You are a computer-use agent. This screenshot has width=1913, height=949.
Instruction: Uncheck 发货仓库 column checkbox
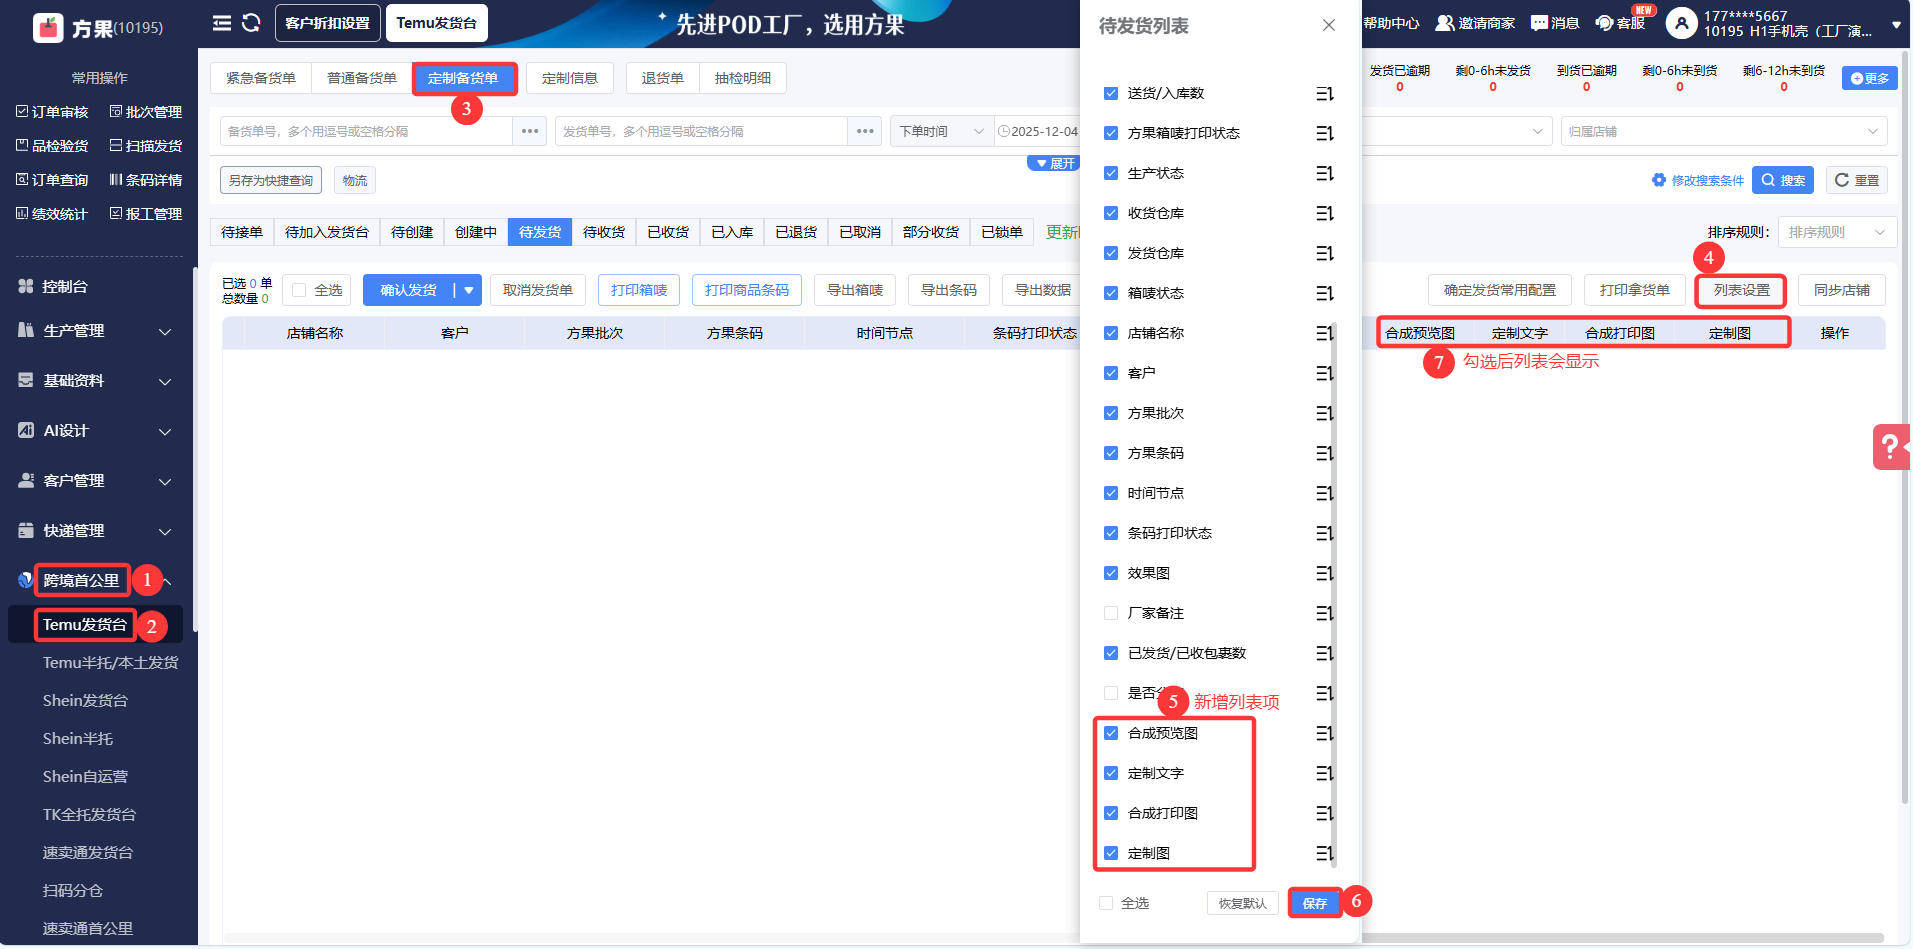[1111, 253]
